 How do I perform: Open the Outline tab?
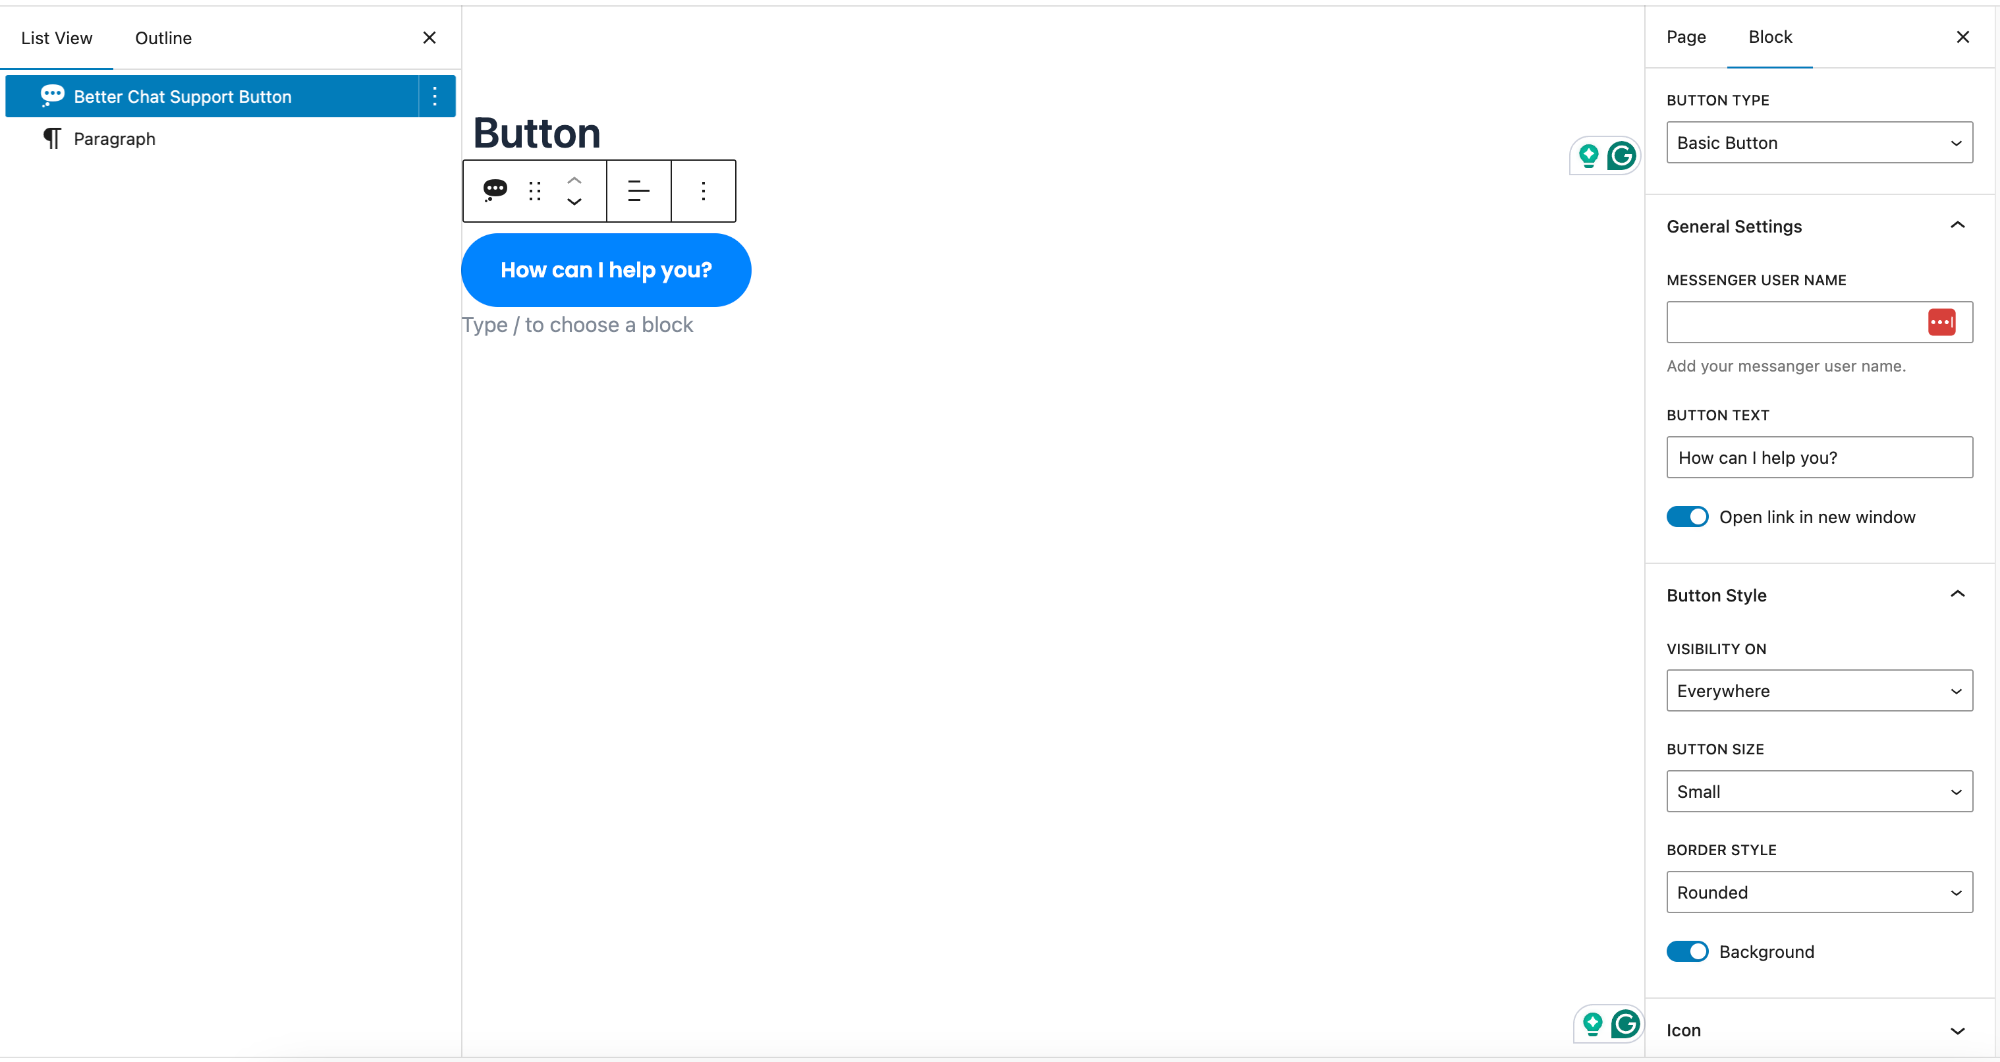coord(162,37)
